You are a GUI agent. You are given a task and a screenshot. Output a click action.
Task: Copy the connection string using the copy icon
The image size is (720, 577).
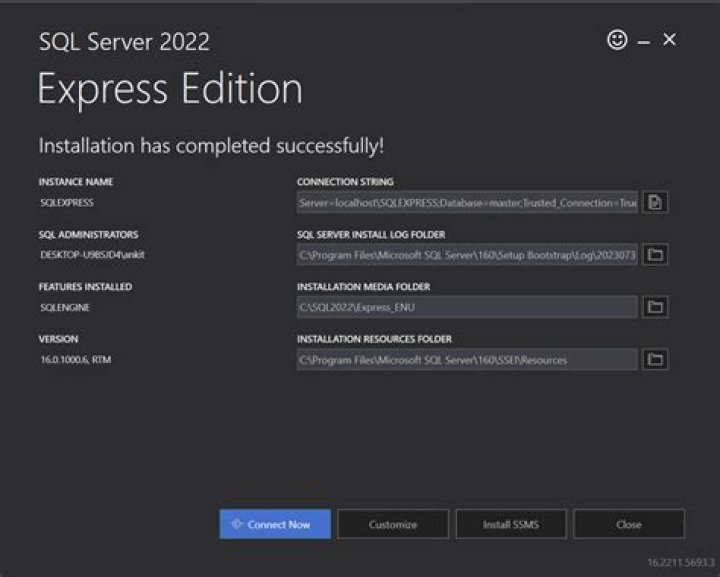[655, 202]
